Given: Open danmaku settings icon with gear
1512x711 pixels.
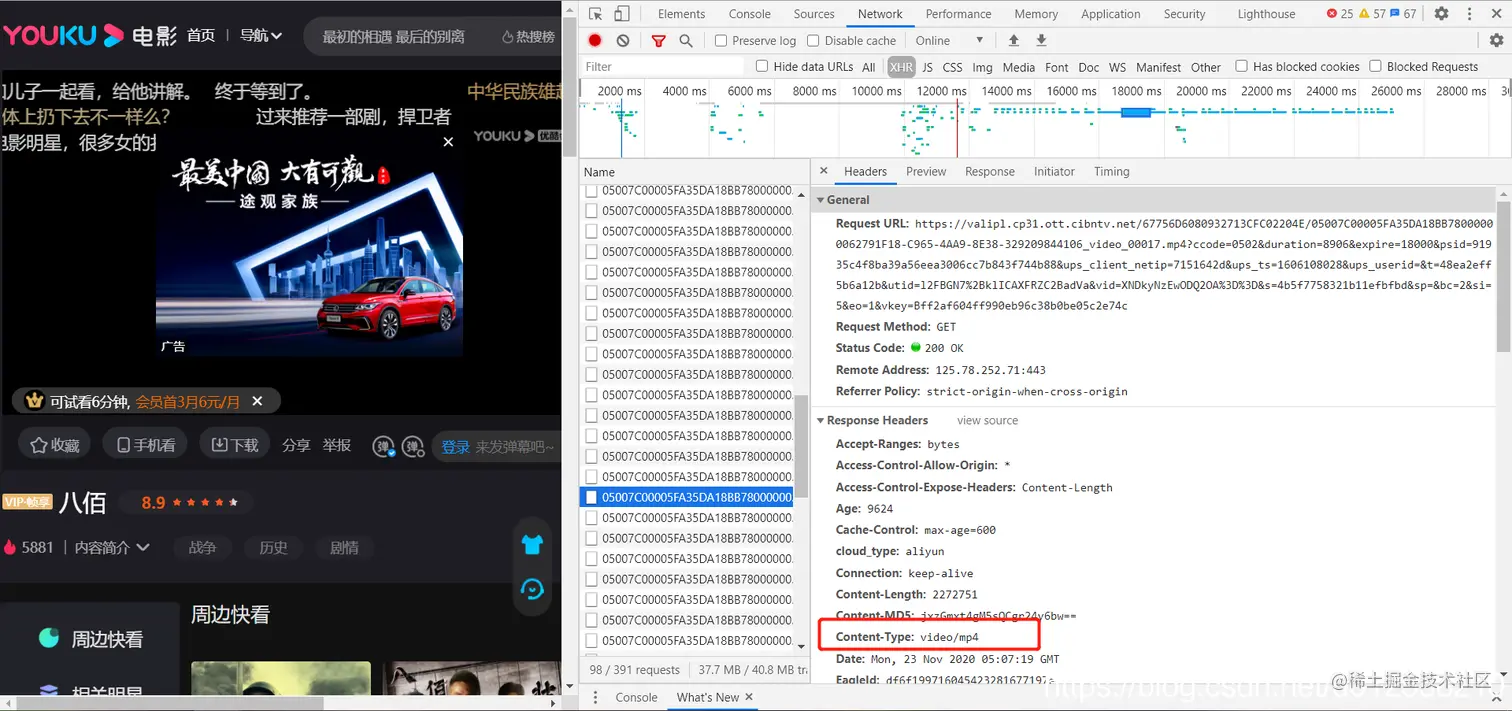Looking at the screenshot, I should coord(413,446).
